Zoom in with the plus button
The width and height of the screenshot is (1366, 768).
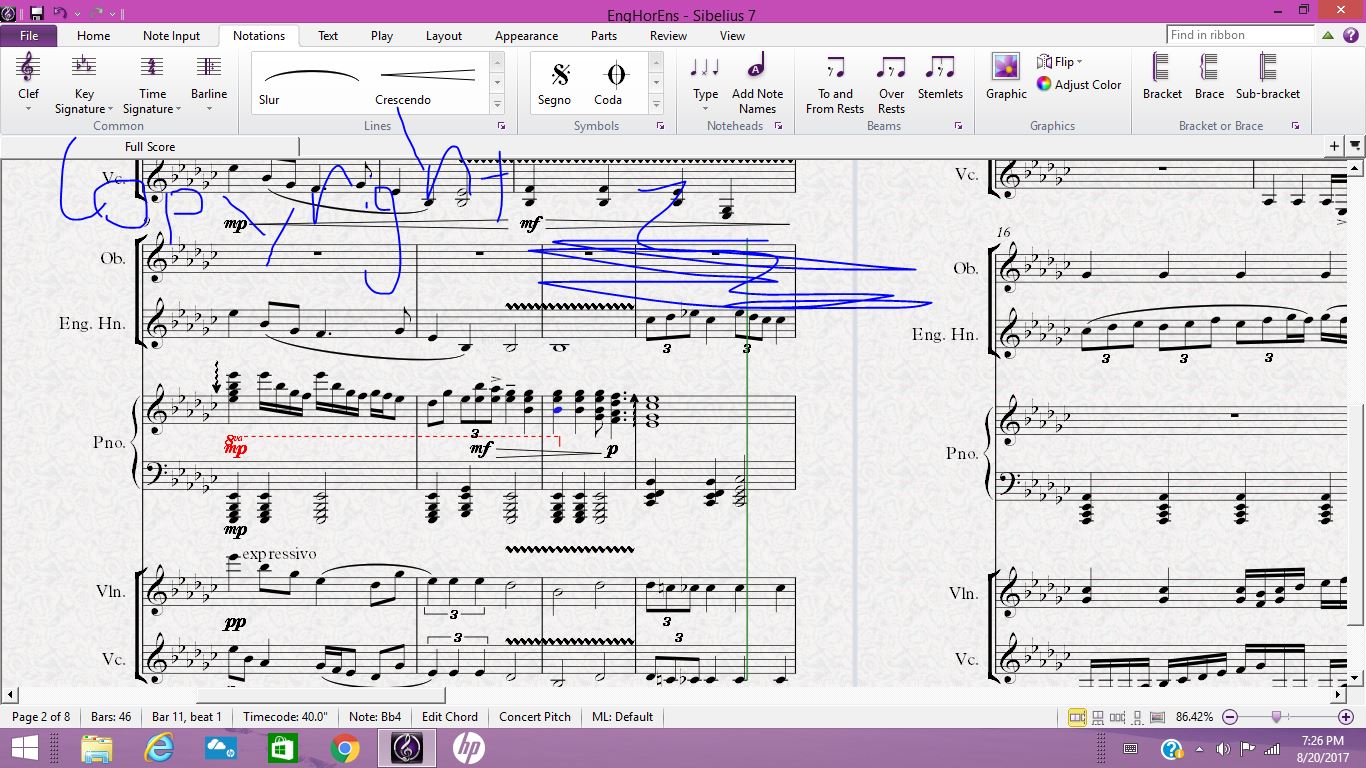[x=1346, y=717]
